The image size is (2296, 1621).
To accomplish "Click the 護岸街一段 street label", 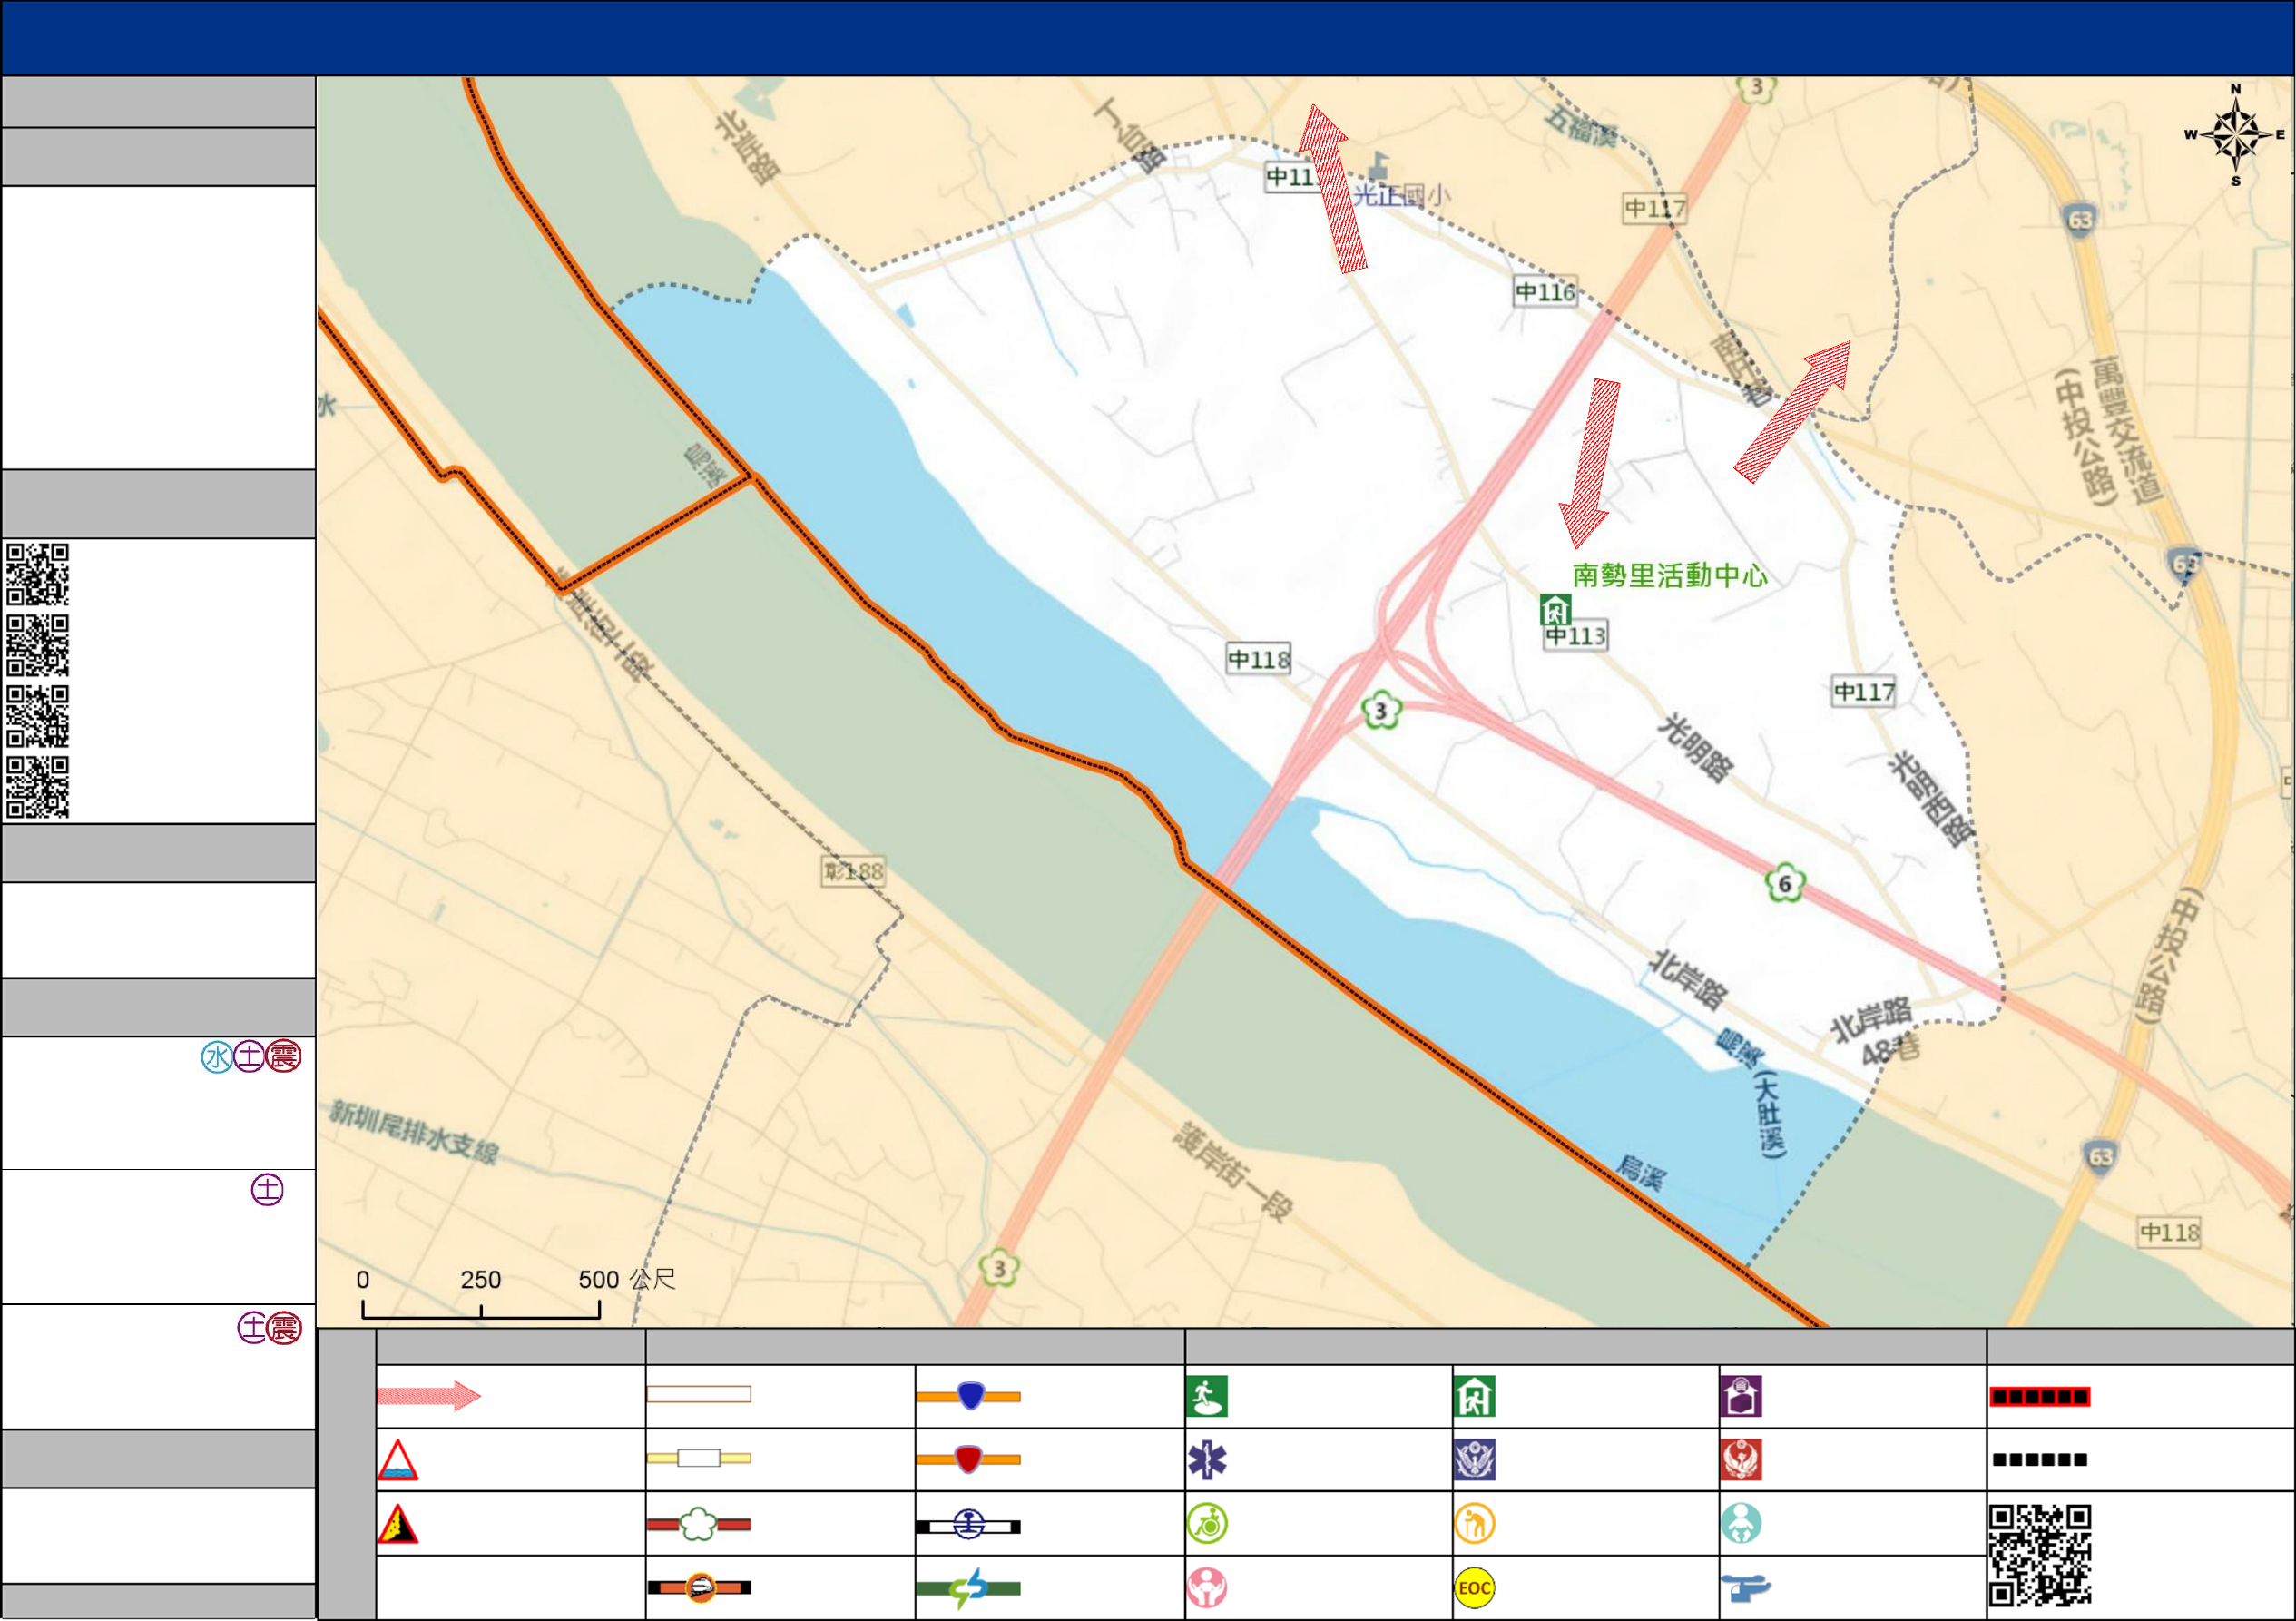I will tap(1233, 1172).
